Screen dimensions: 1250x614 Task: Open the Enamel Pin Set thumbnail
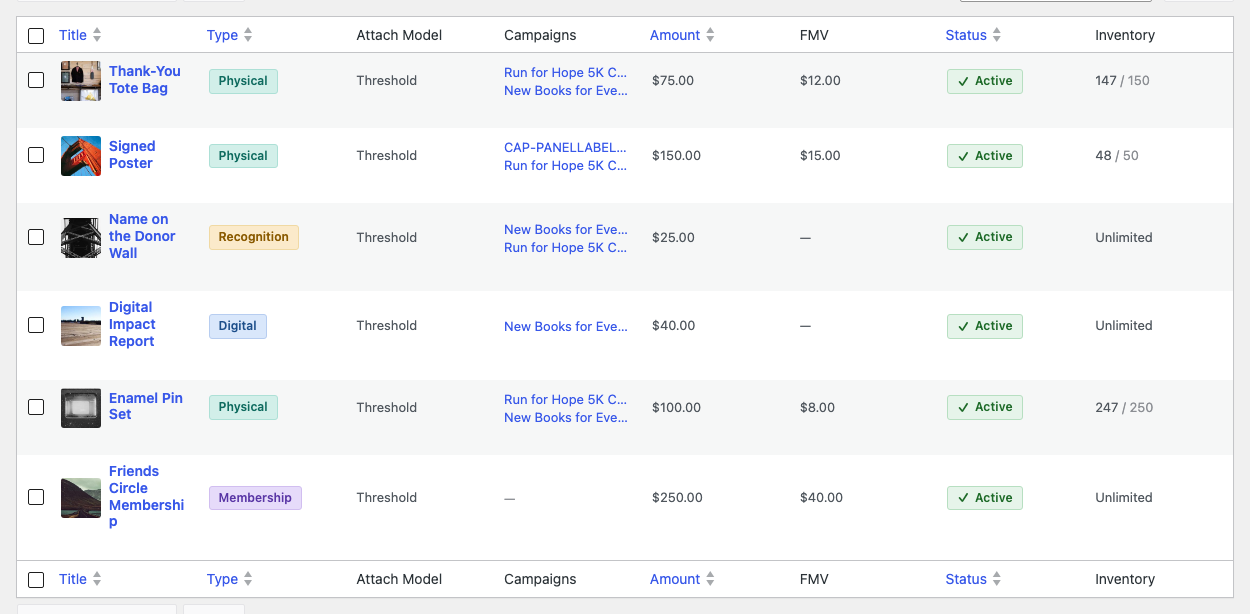81,408
